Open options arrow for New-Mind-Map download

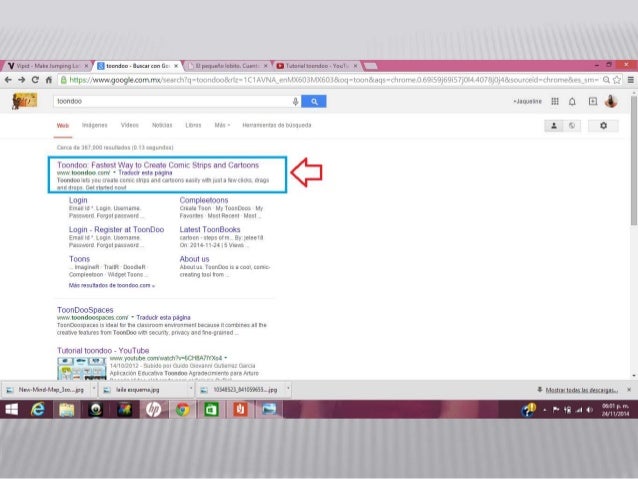pyautogui.click(x=94, y=389)
